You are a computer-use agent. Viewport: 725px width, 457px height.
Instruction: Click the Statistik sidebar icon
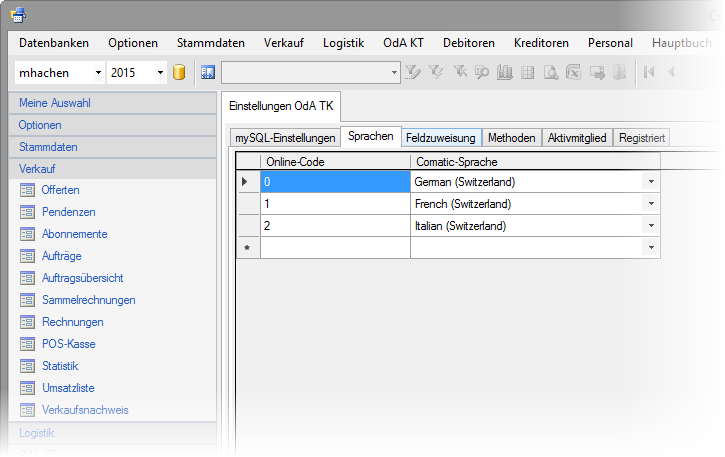pos(27,366)
